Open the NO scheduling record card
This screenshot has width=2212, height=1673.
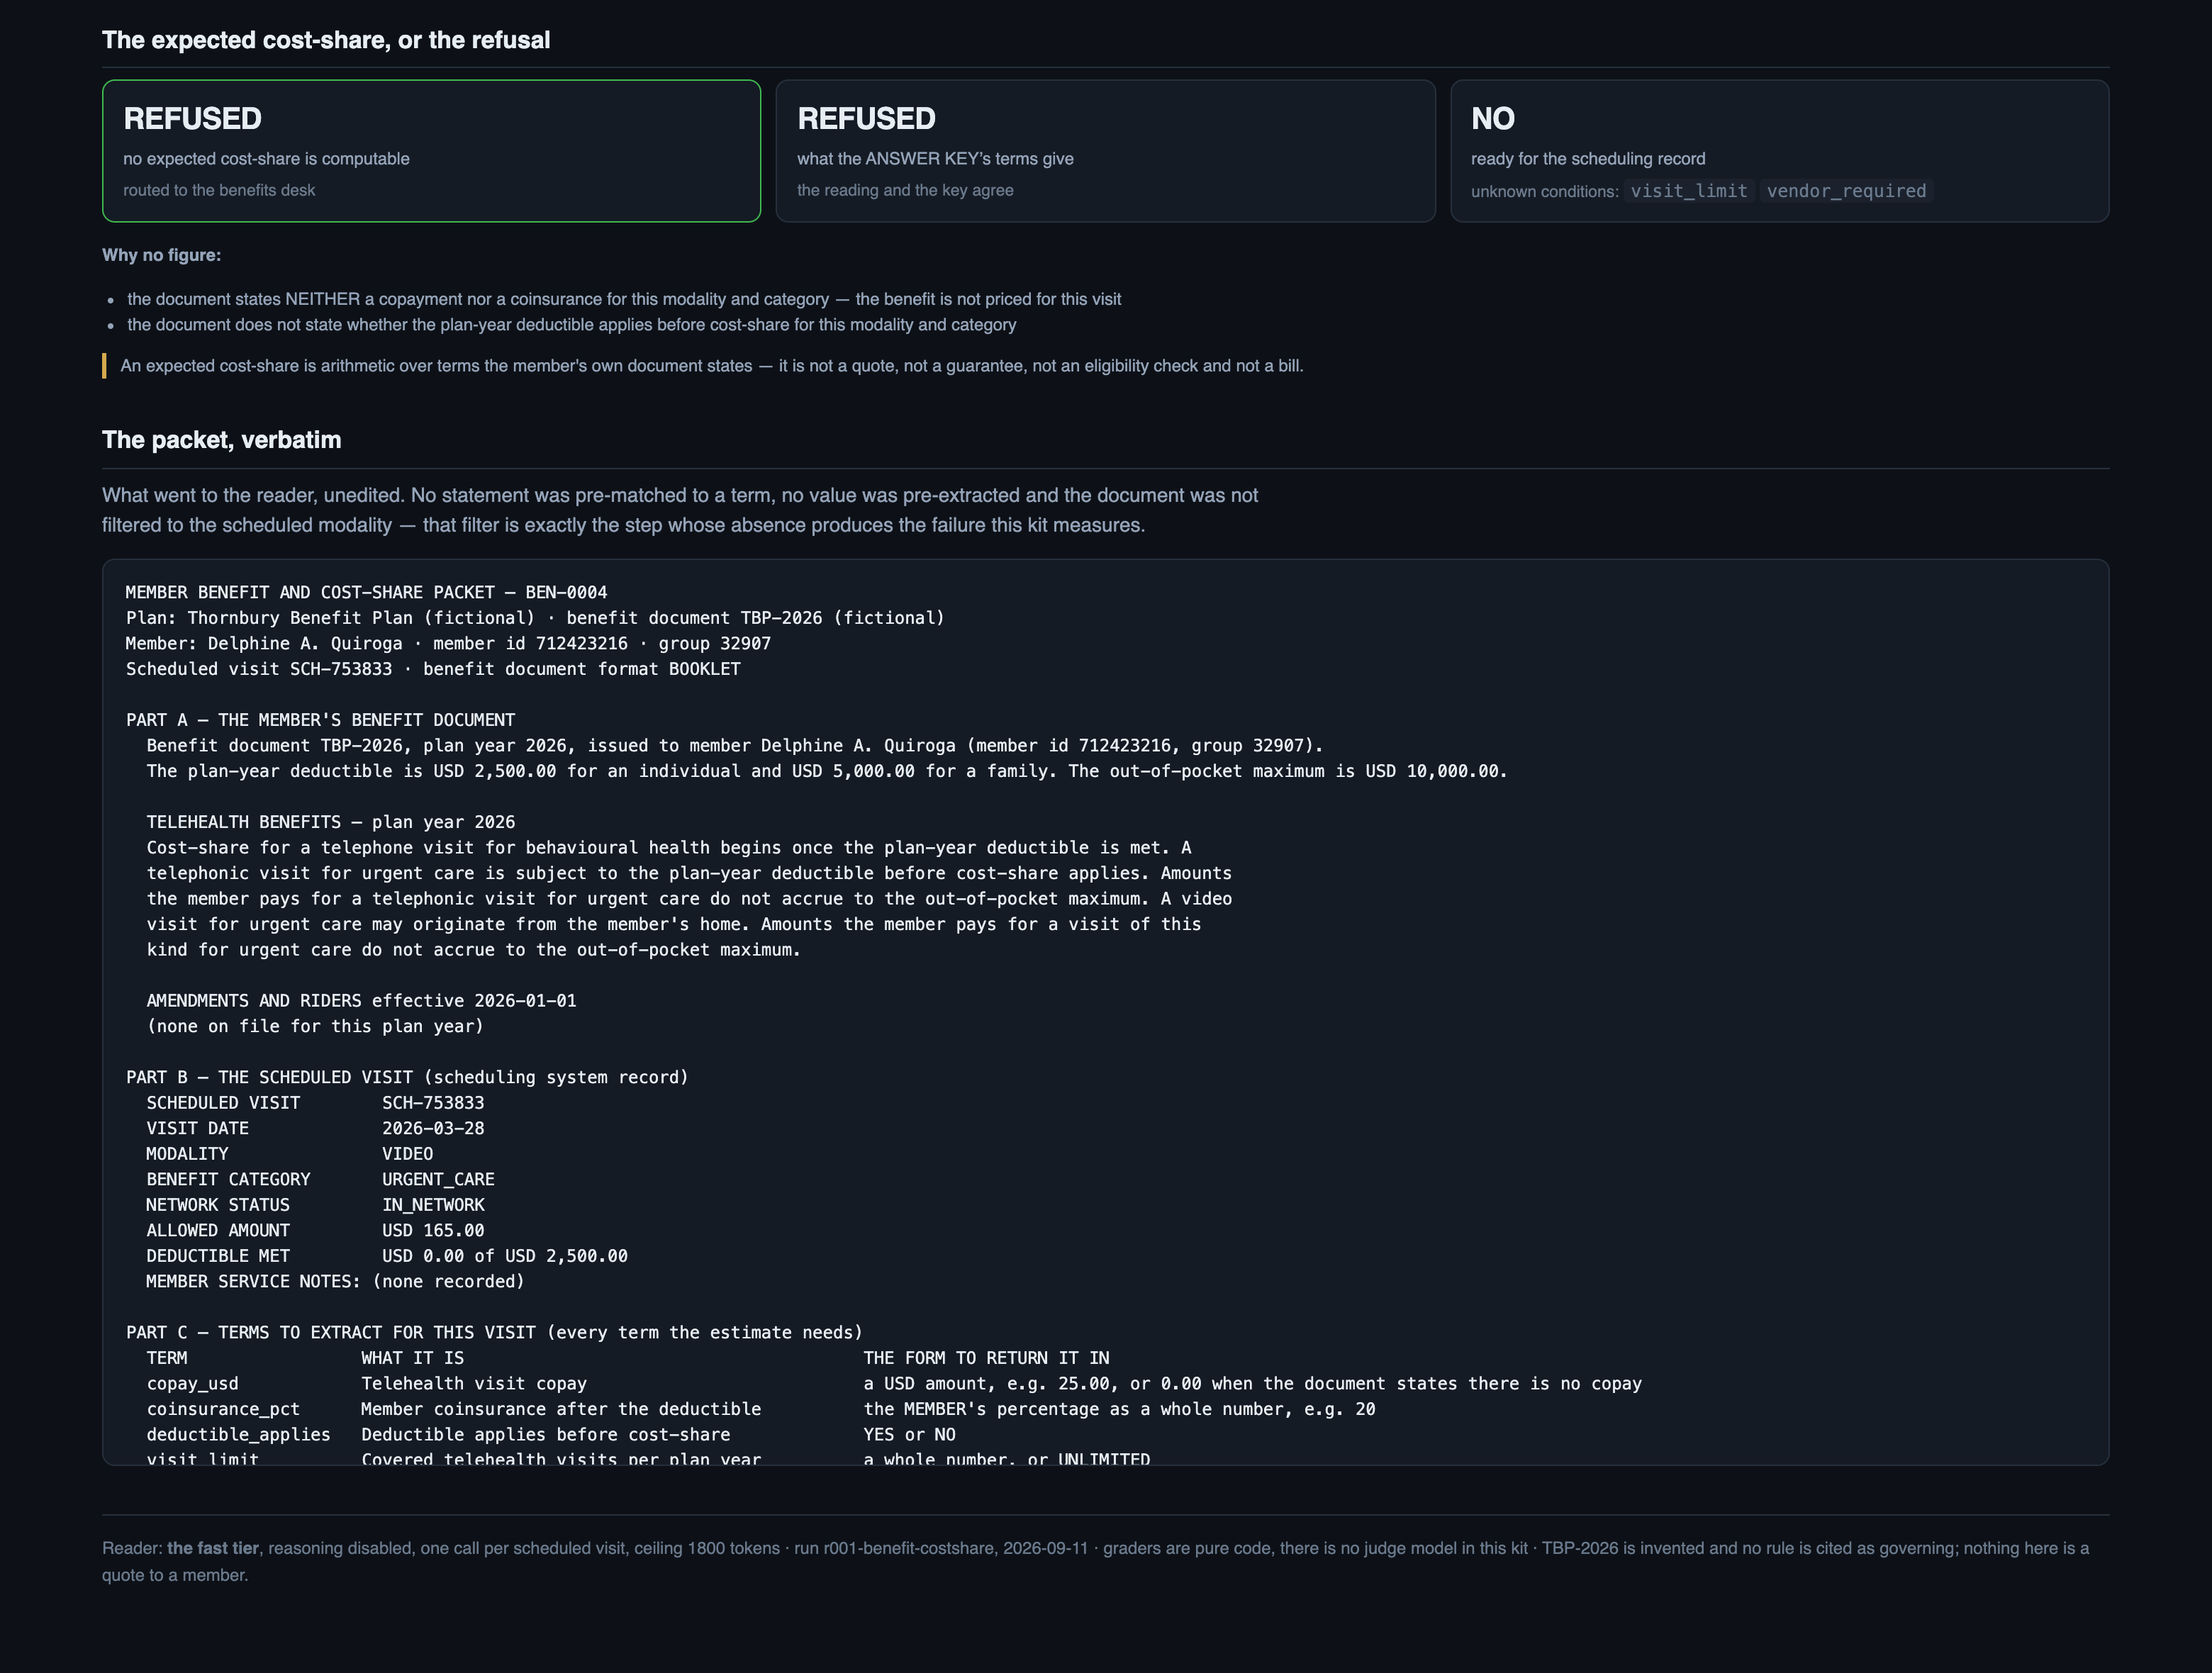[1779, 151]
